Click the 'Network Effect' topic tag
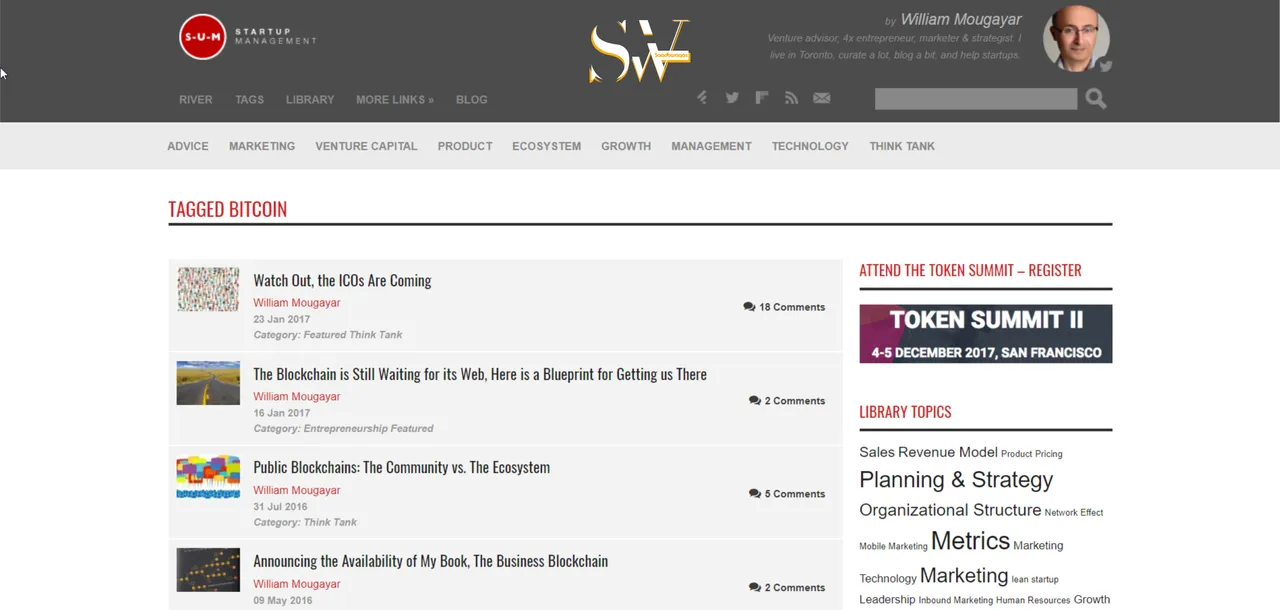The width and height of the screenshot is (1280, 610). click(x=1074, y=513)
